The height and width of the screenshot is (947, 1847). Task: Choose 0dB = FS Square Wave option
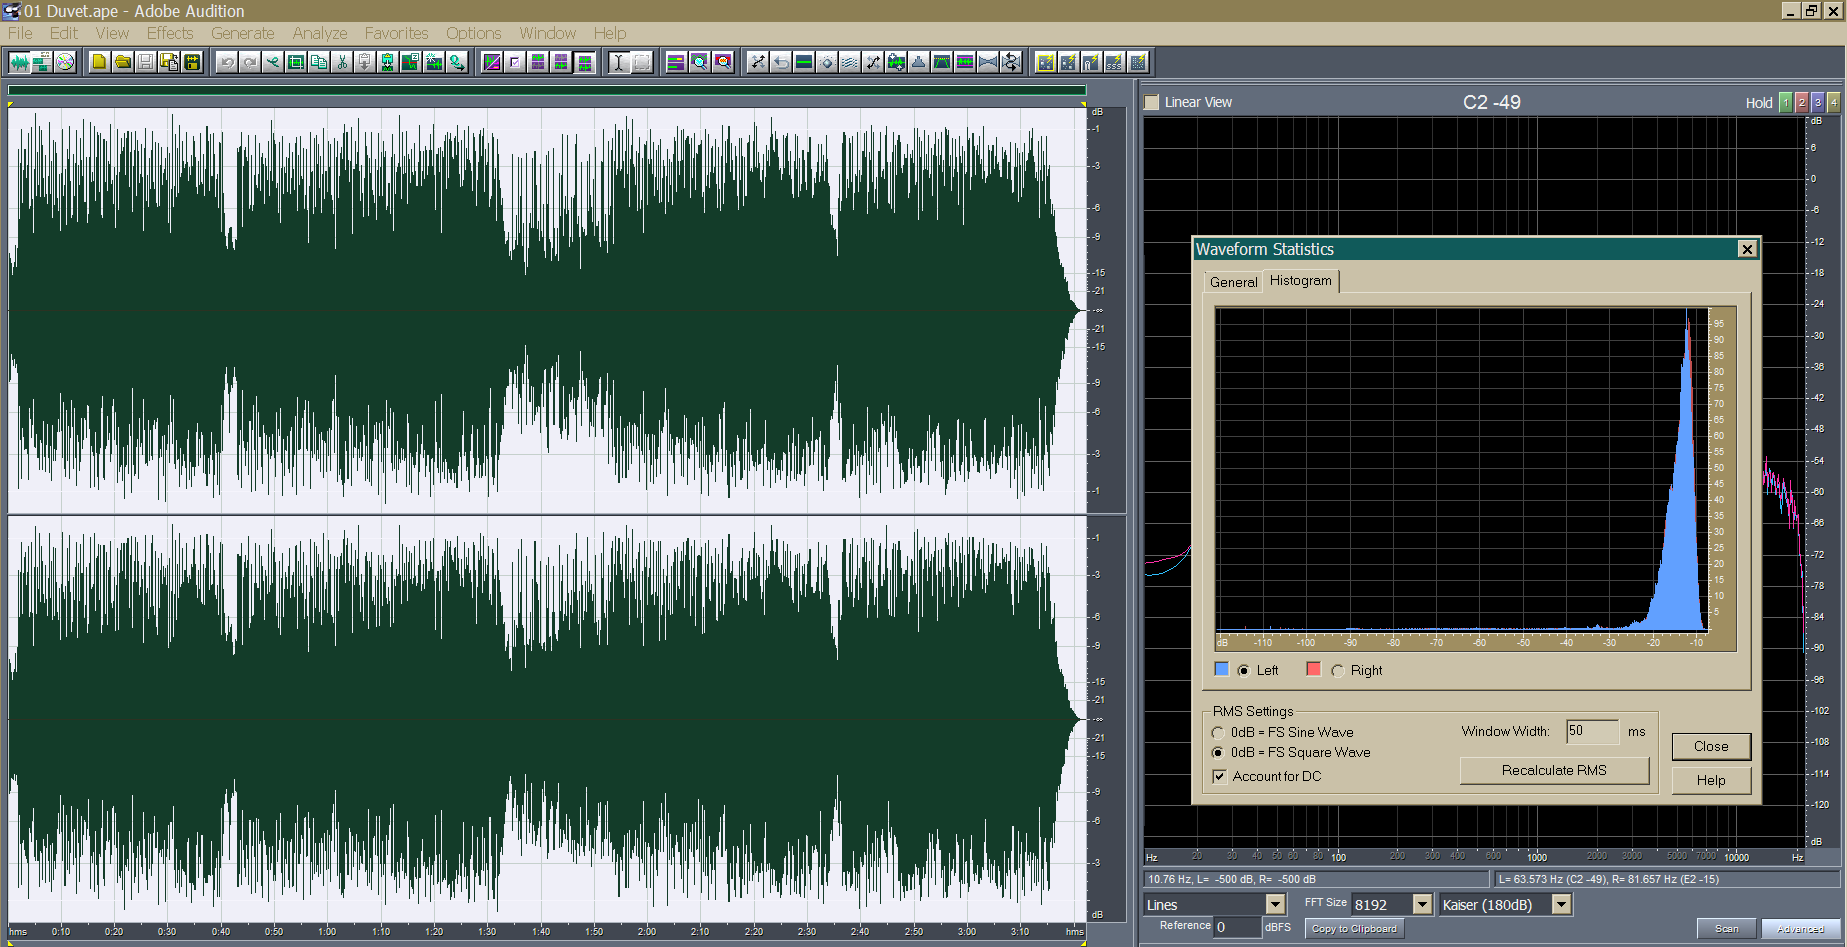point(1218,752)
